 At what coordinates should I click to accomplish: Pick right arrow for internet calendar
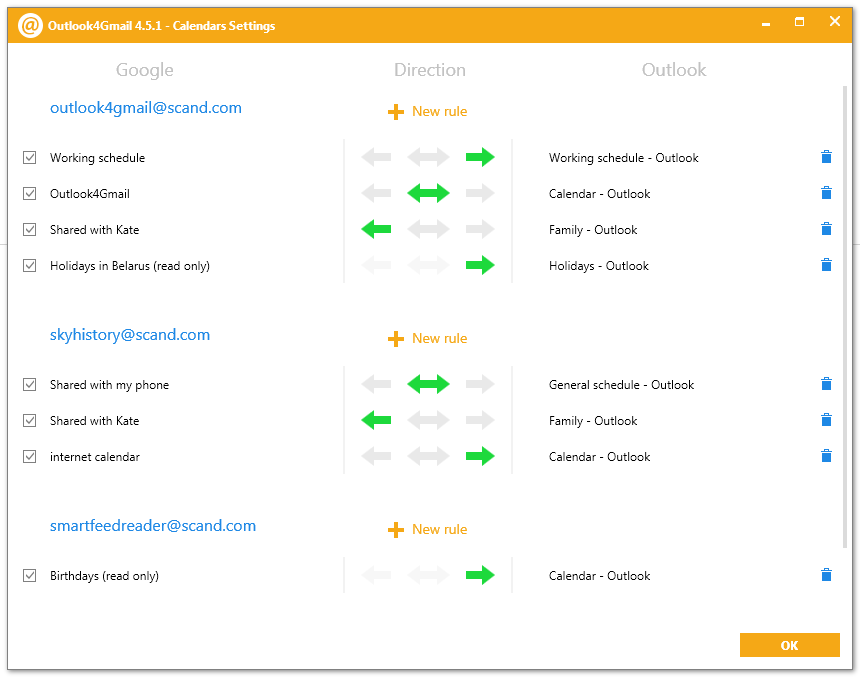click(480, 456)
